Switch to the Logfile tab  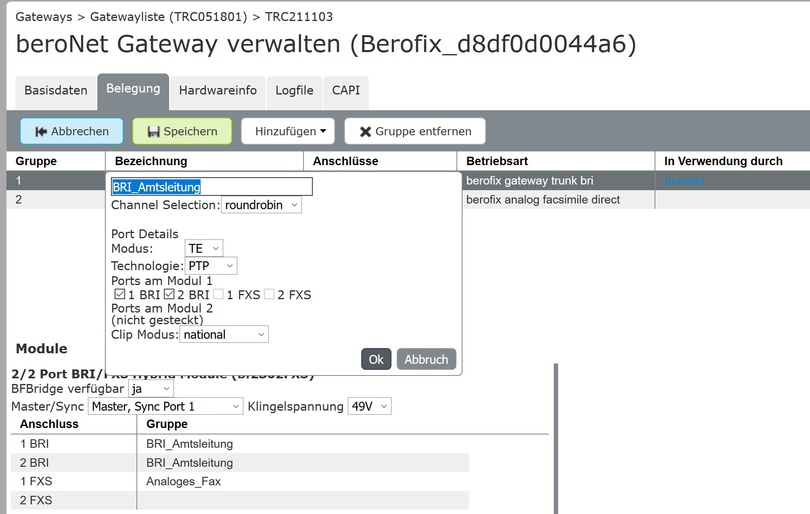click(x=294, y=91)
